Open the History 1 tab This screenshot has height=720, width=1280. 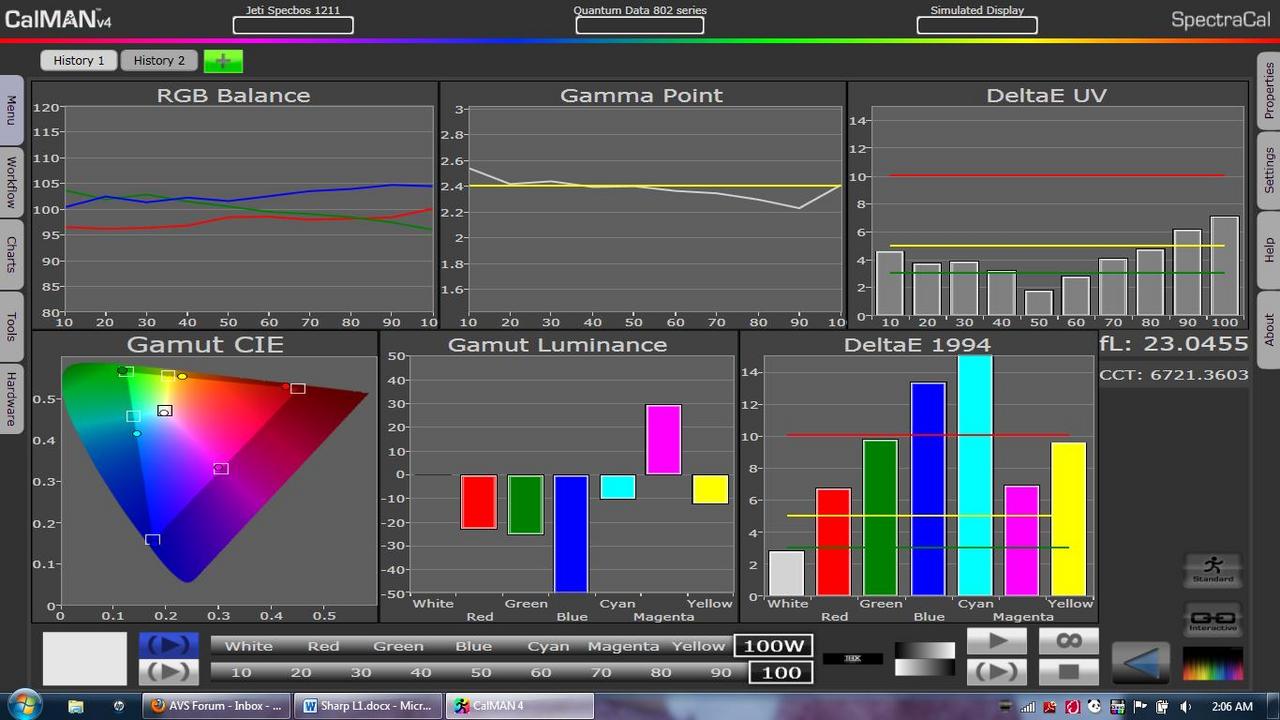tap(79, 60)
